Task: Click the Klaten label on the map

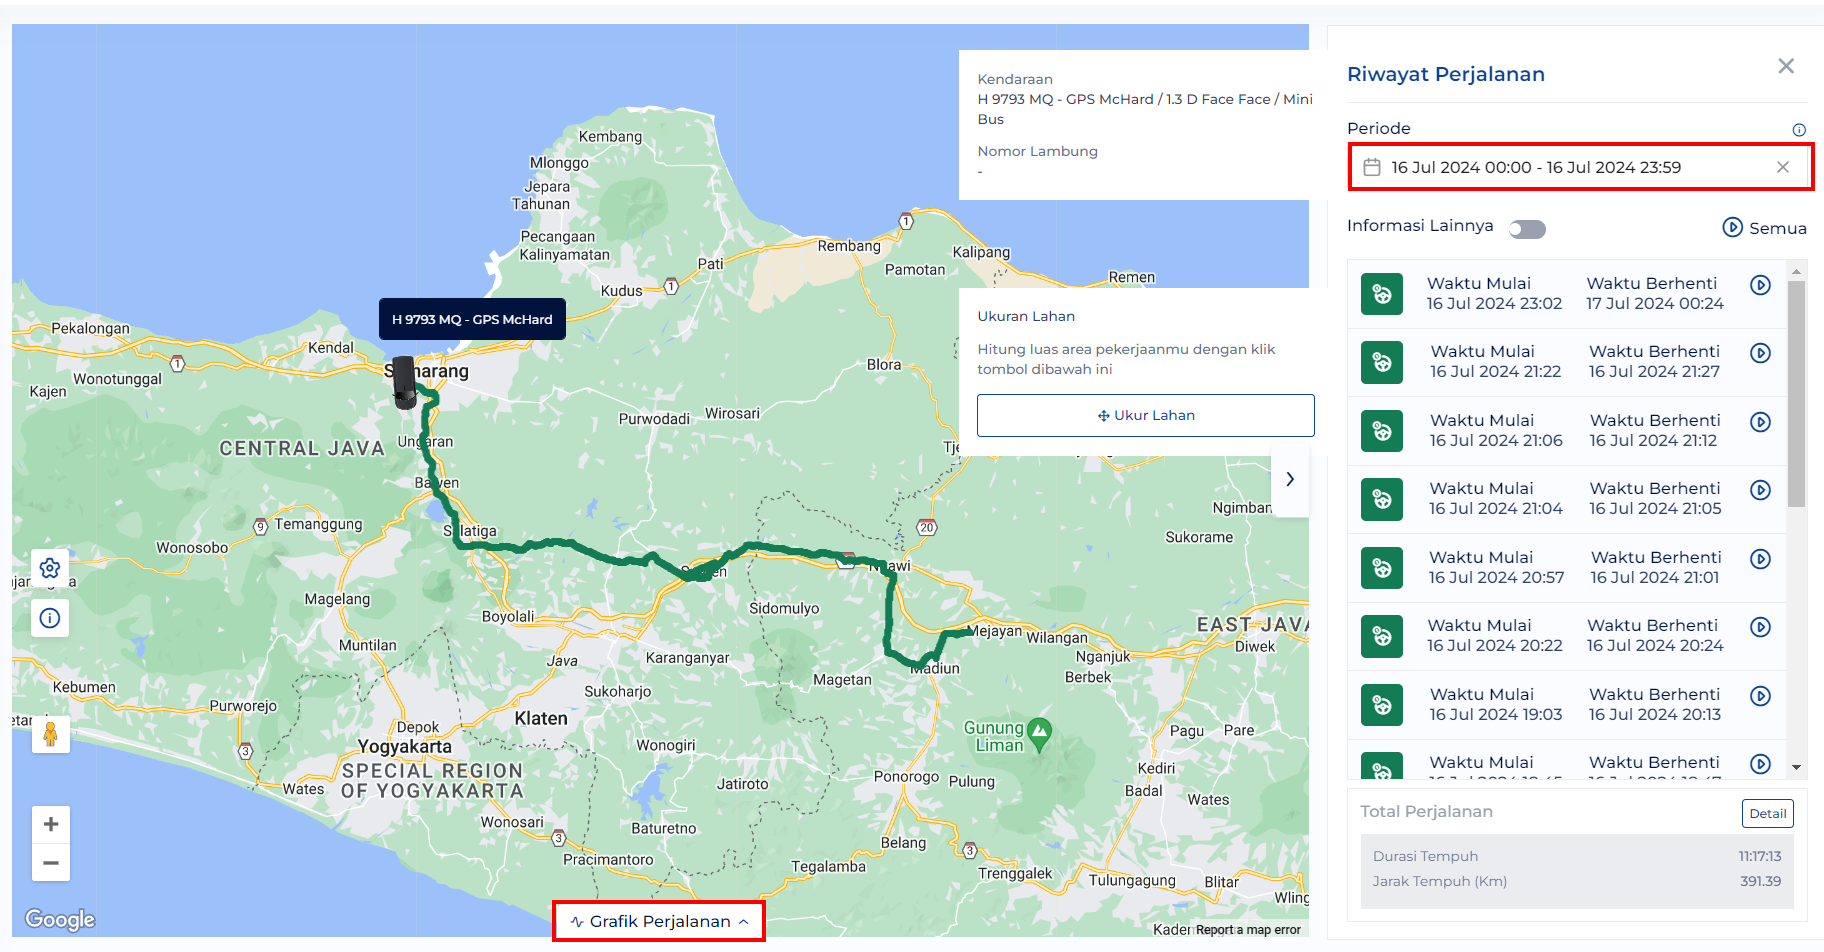Action: [541, 719]
